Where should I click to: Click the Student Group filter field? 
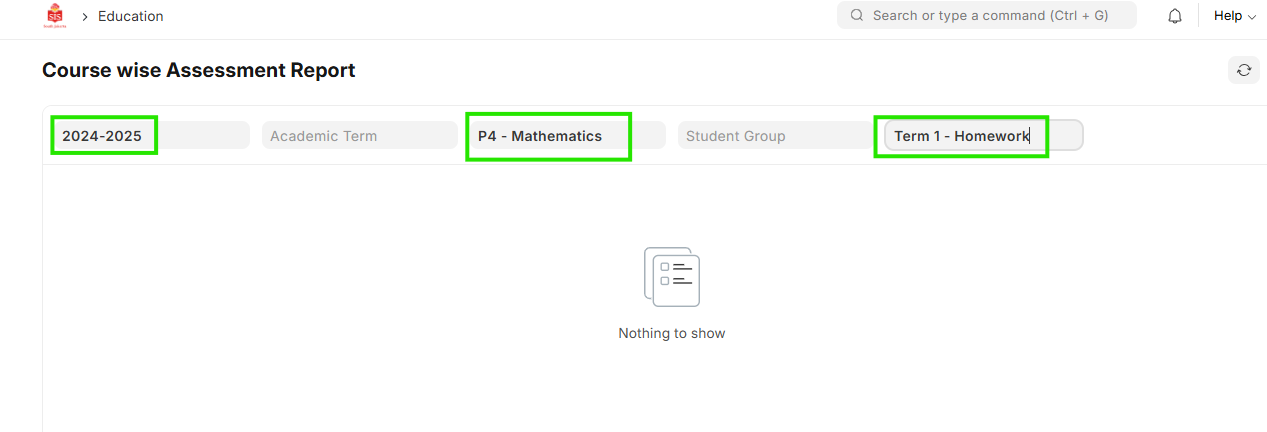[x=775, y=136]
